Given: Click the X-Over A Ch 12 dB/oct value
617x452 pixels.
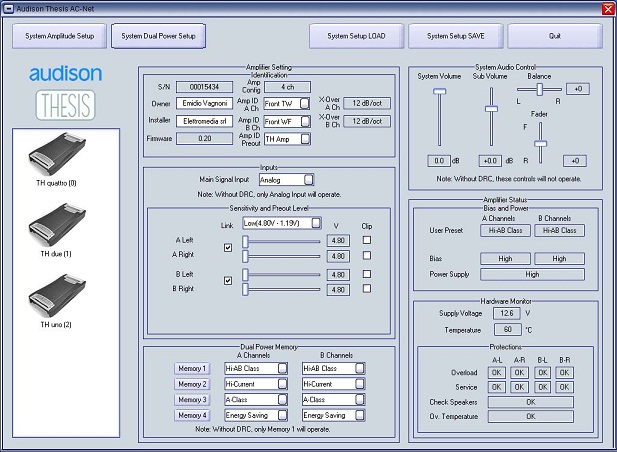Looking at the screenshot, I should tap(367, 103).
